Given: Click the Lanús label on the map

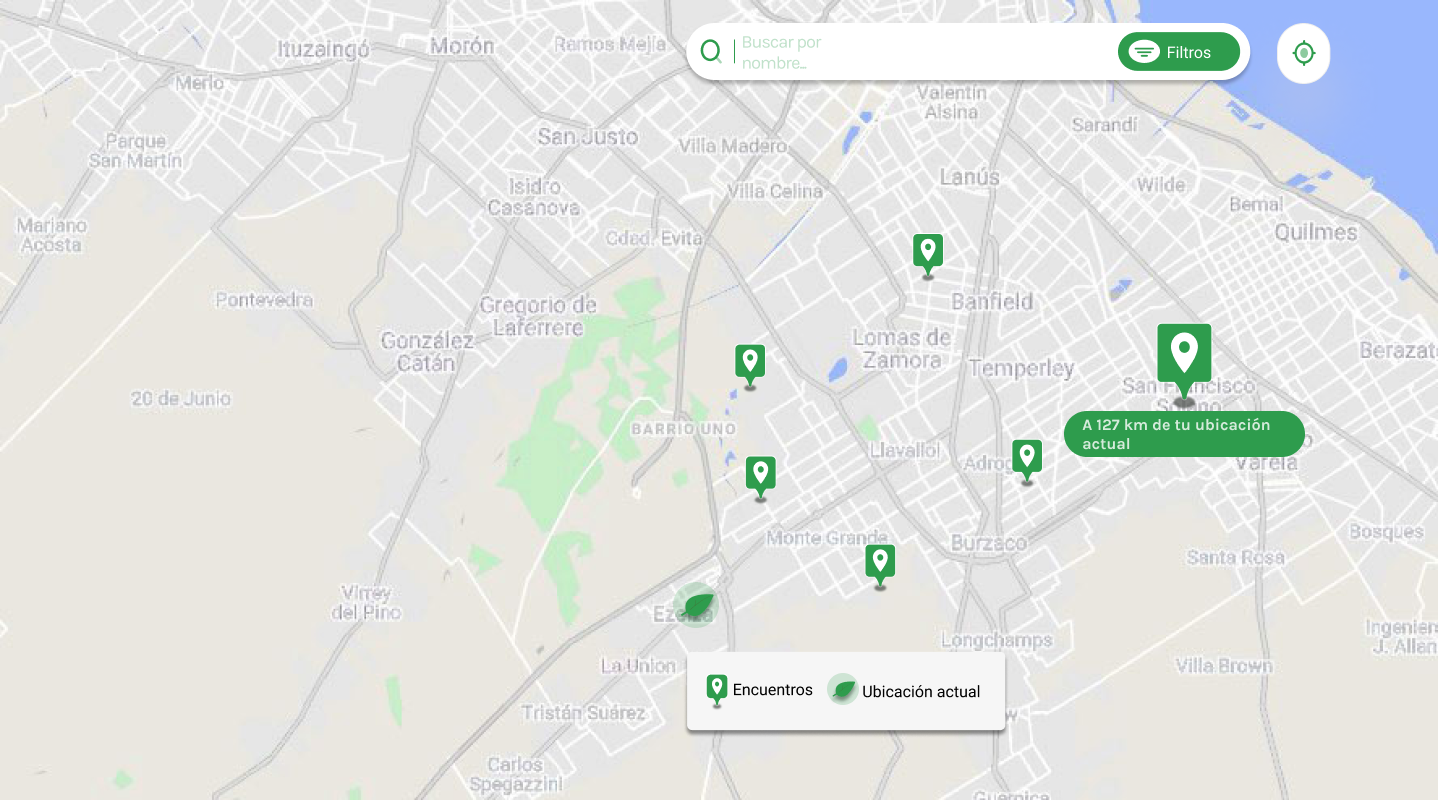Looking at the screenshot, I should point(969,177).
